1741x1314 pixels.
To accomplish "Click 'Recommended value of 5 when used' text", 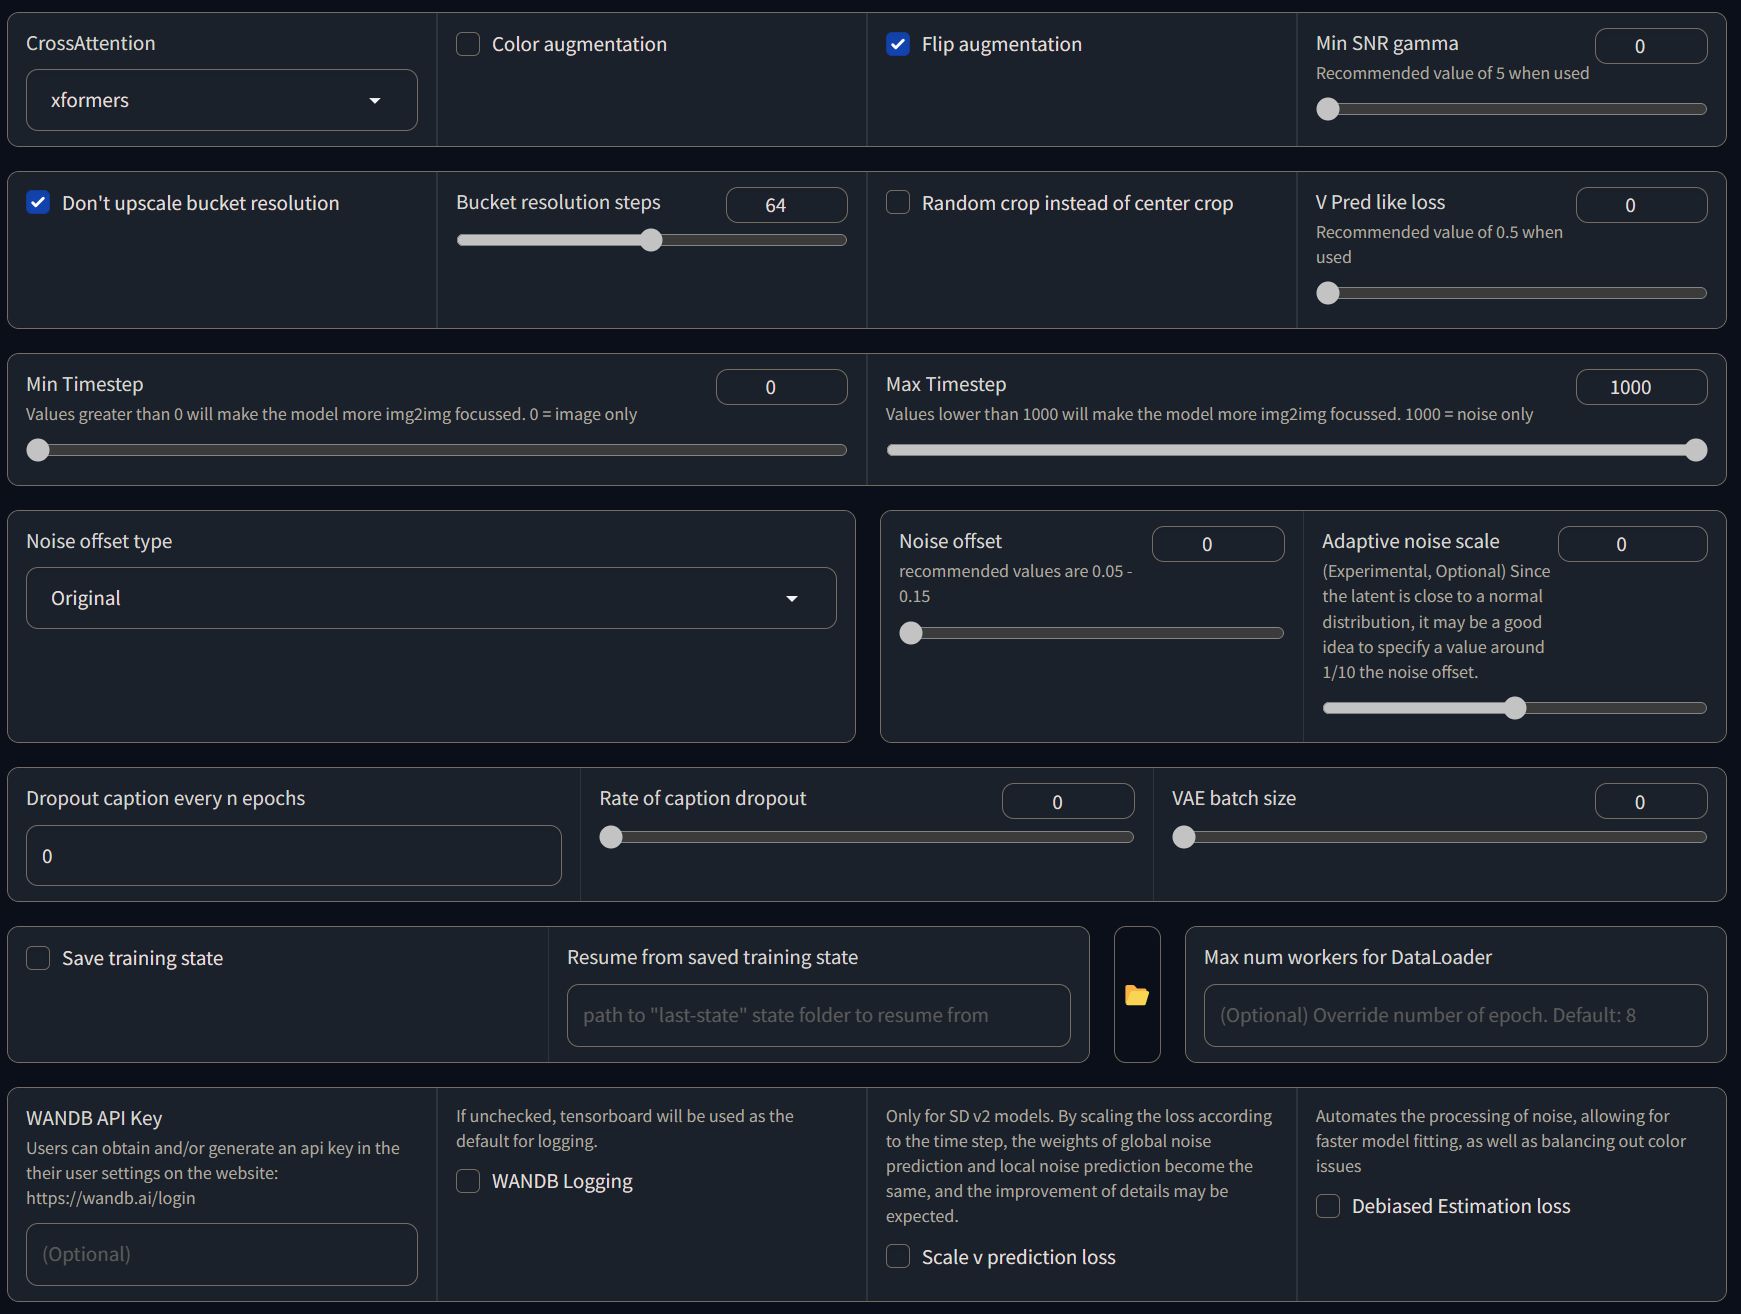I will (1452, 73).
